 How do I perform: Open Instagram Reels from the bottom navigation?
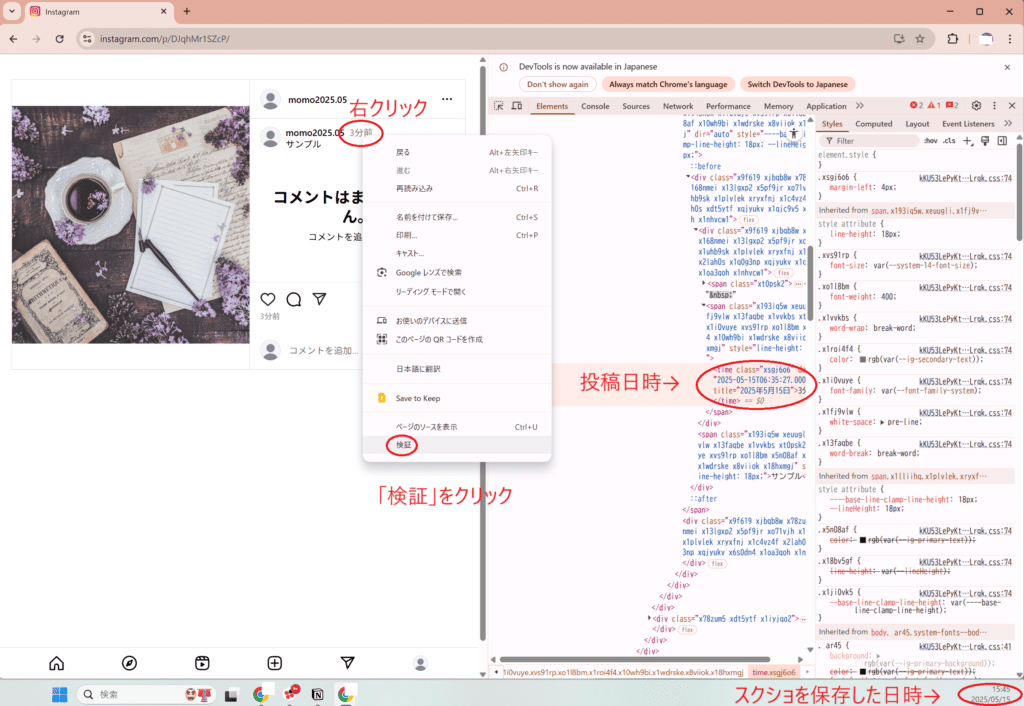coord(202,663)
